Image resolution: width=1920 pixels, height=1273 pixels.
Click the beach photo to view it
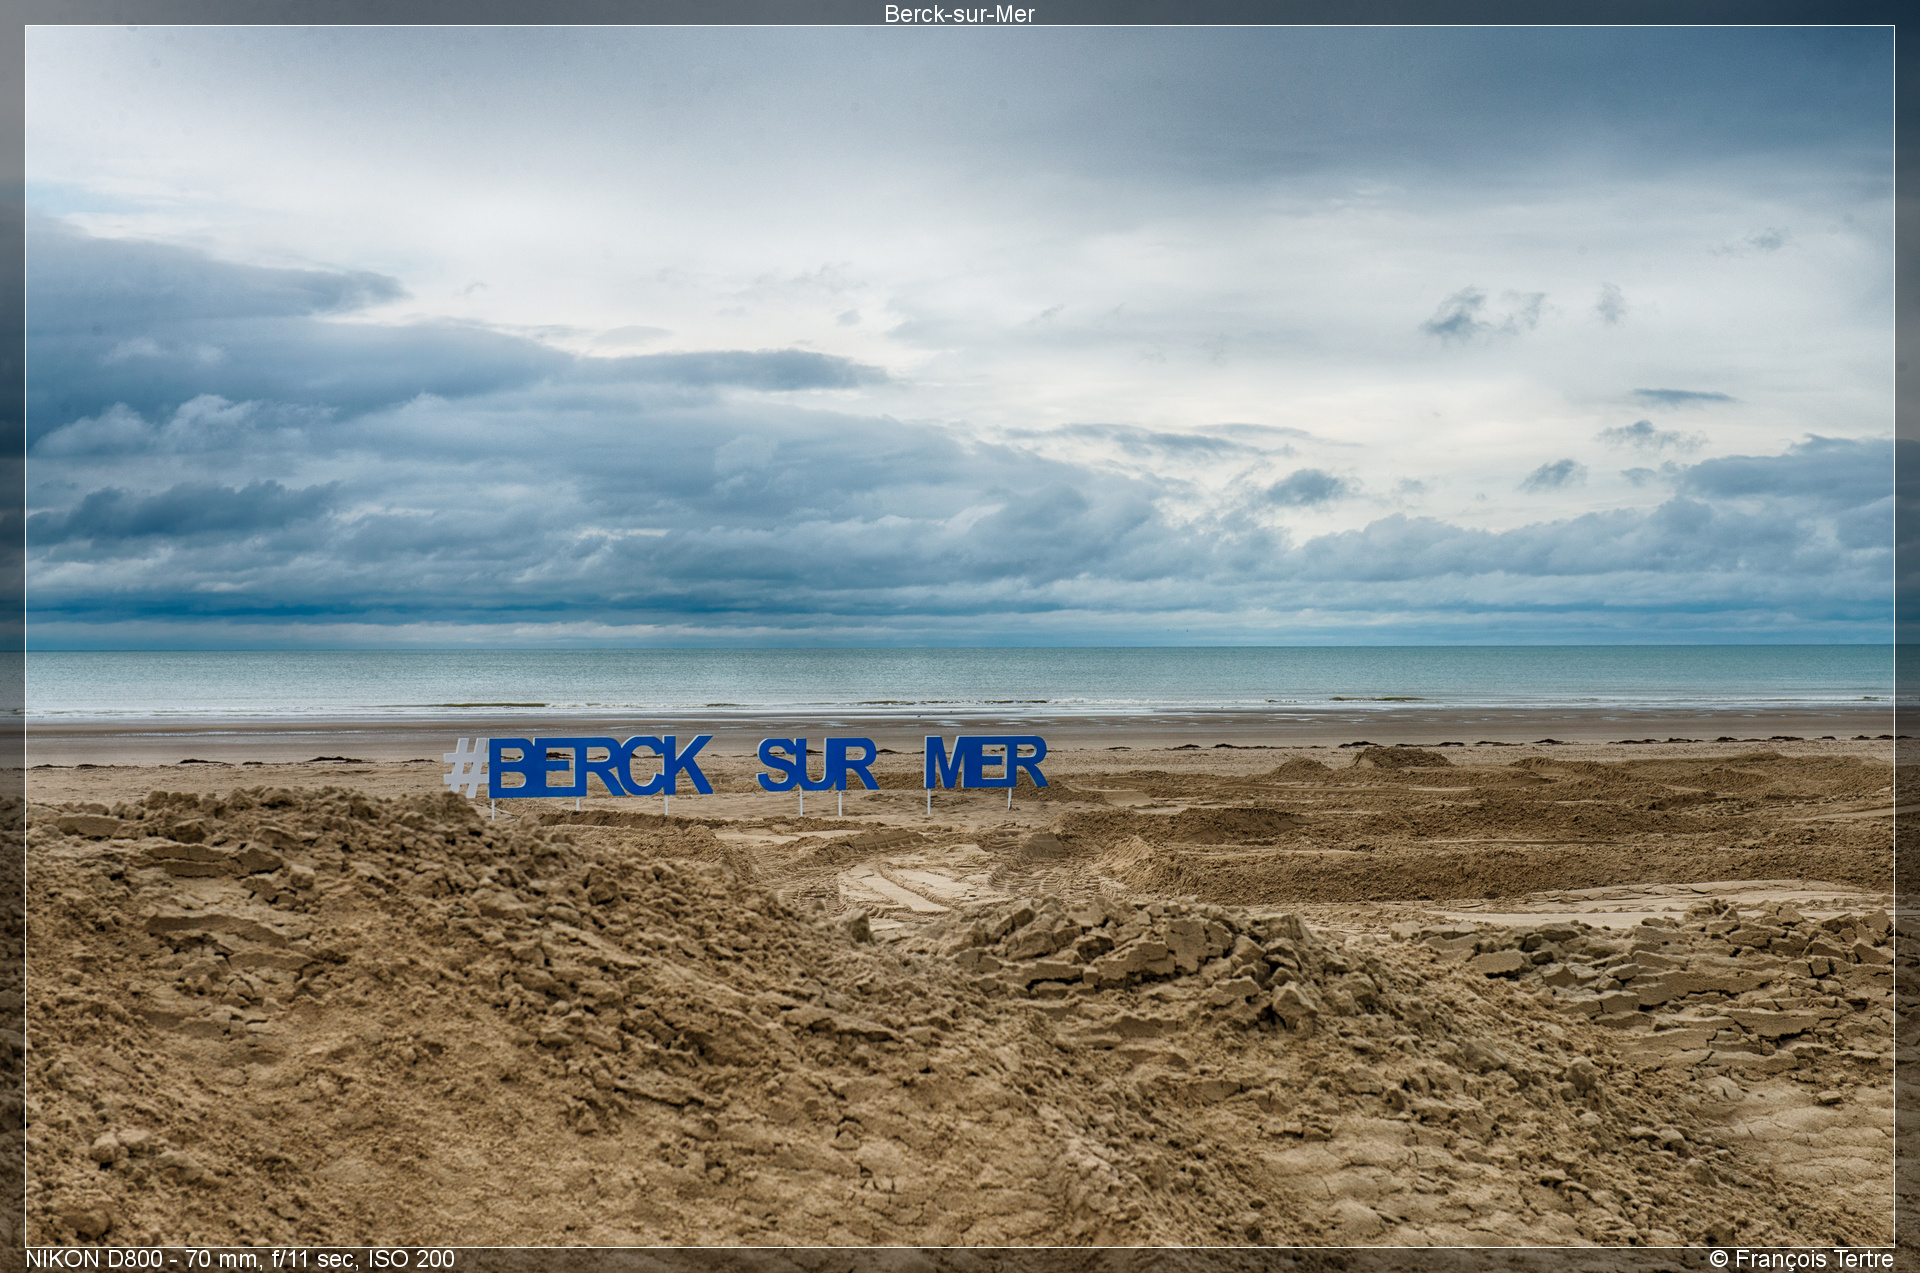pos(960,636)
